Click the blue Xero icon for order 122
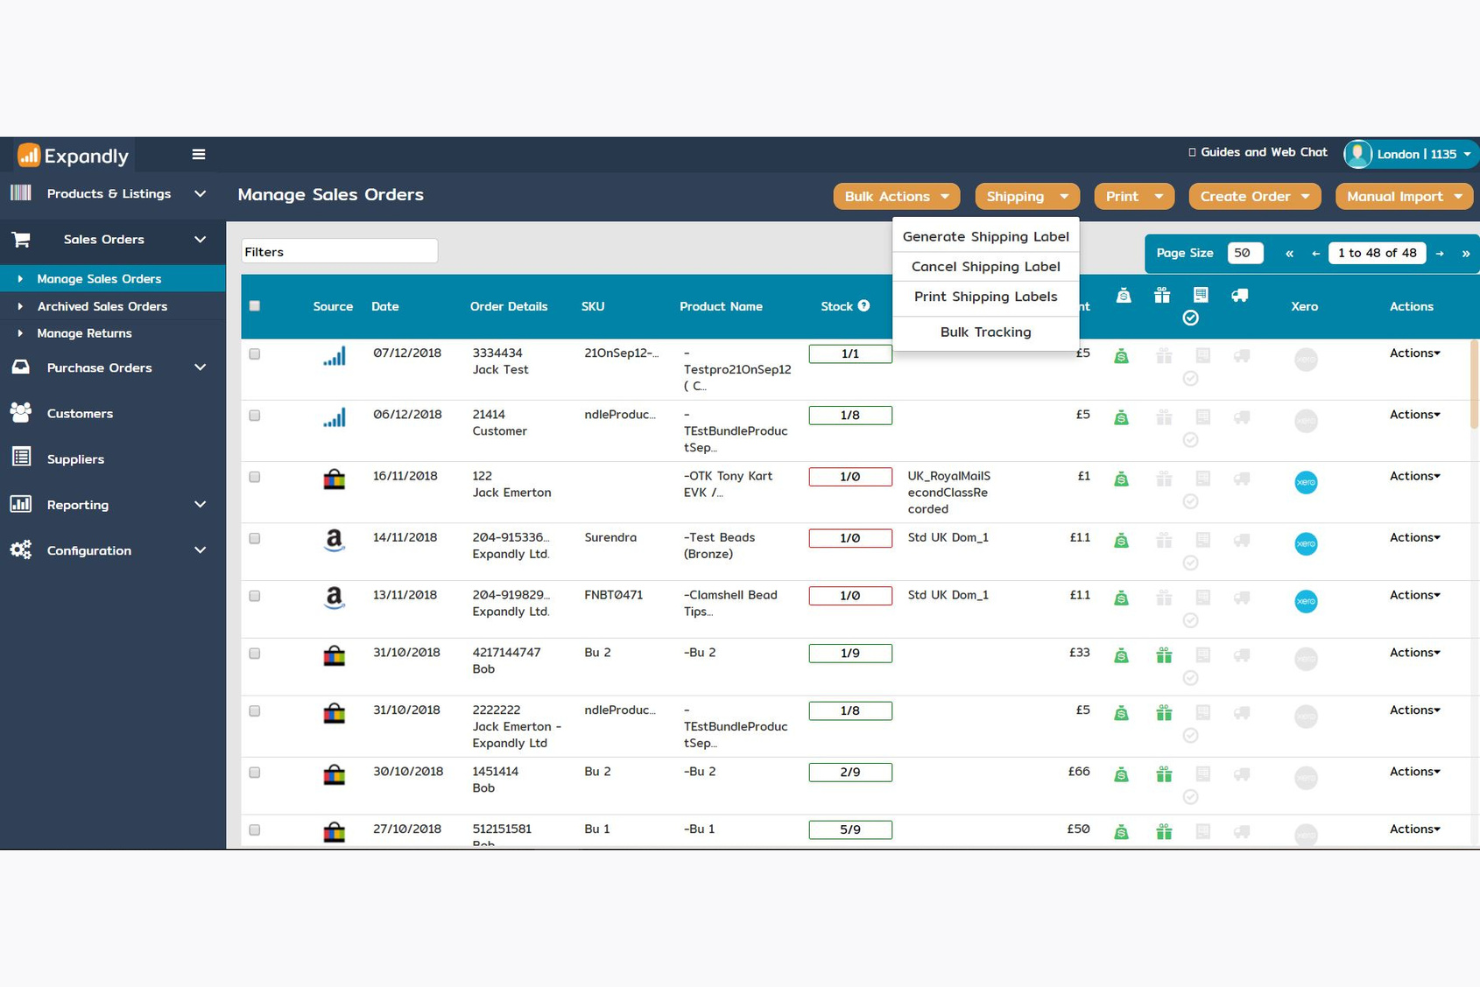The image size is (1480, 987). click(1305, 482)
